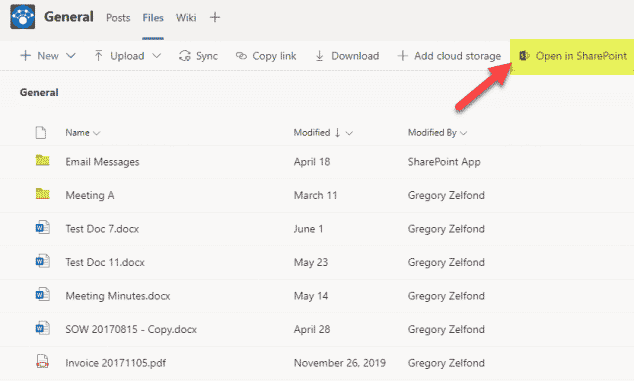Expand the New dropdown
The height and width of the screenshot is (381, 634).
point(71,56)
